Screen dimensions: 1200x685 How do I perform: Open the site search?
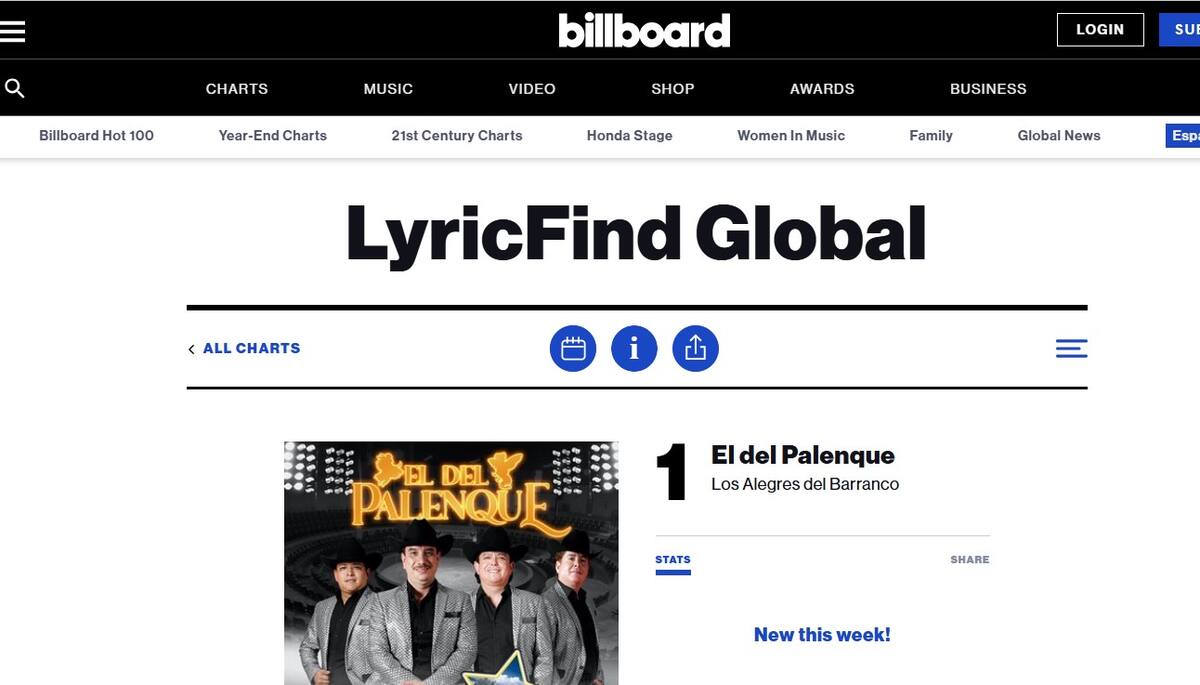14,88
